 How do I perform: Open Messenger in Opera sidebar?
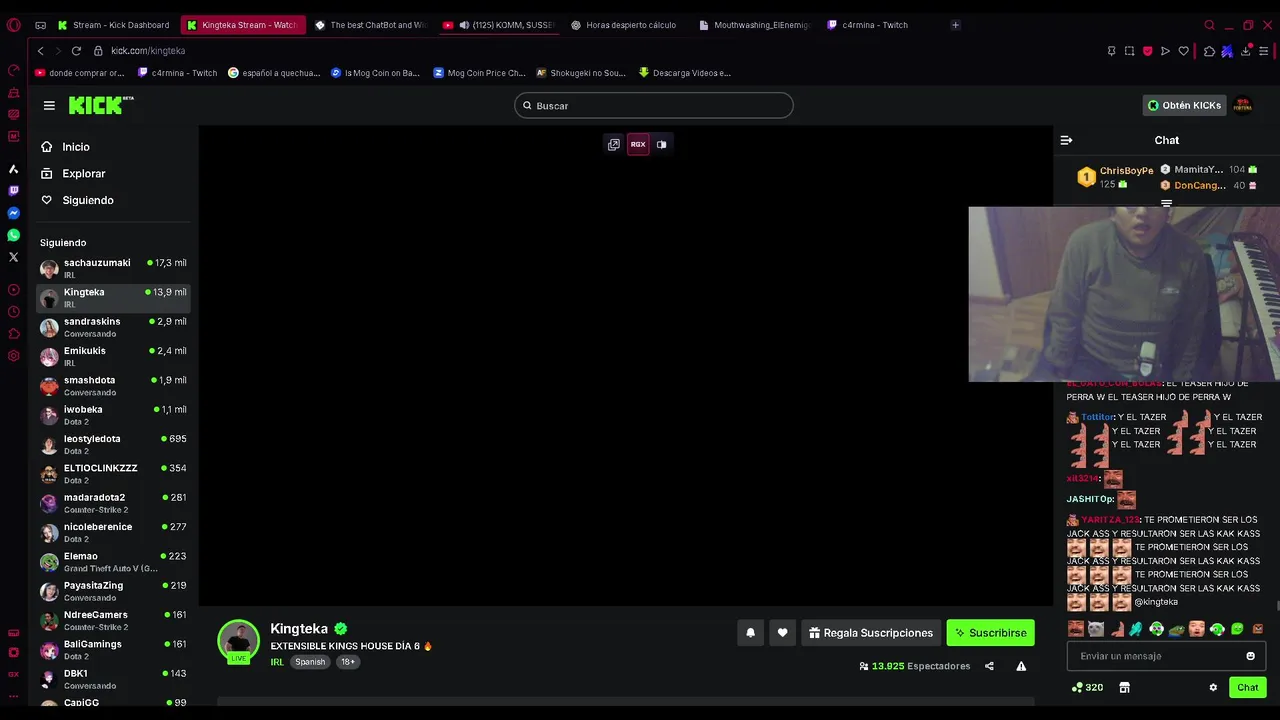[x=13, y=213]
